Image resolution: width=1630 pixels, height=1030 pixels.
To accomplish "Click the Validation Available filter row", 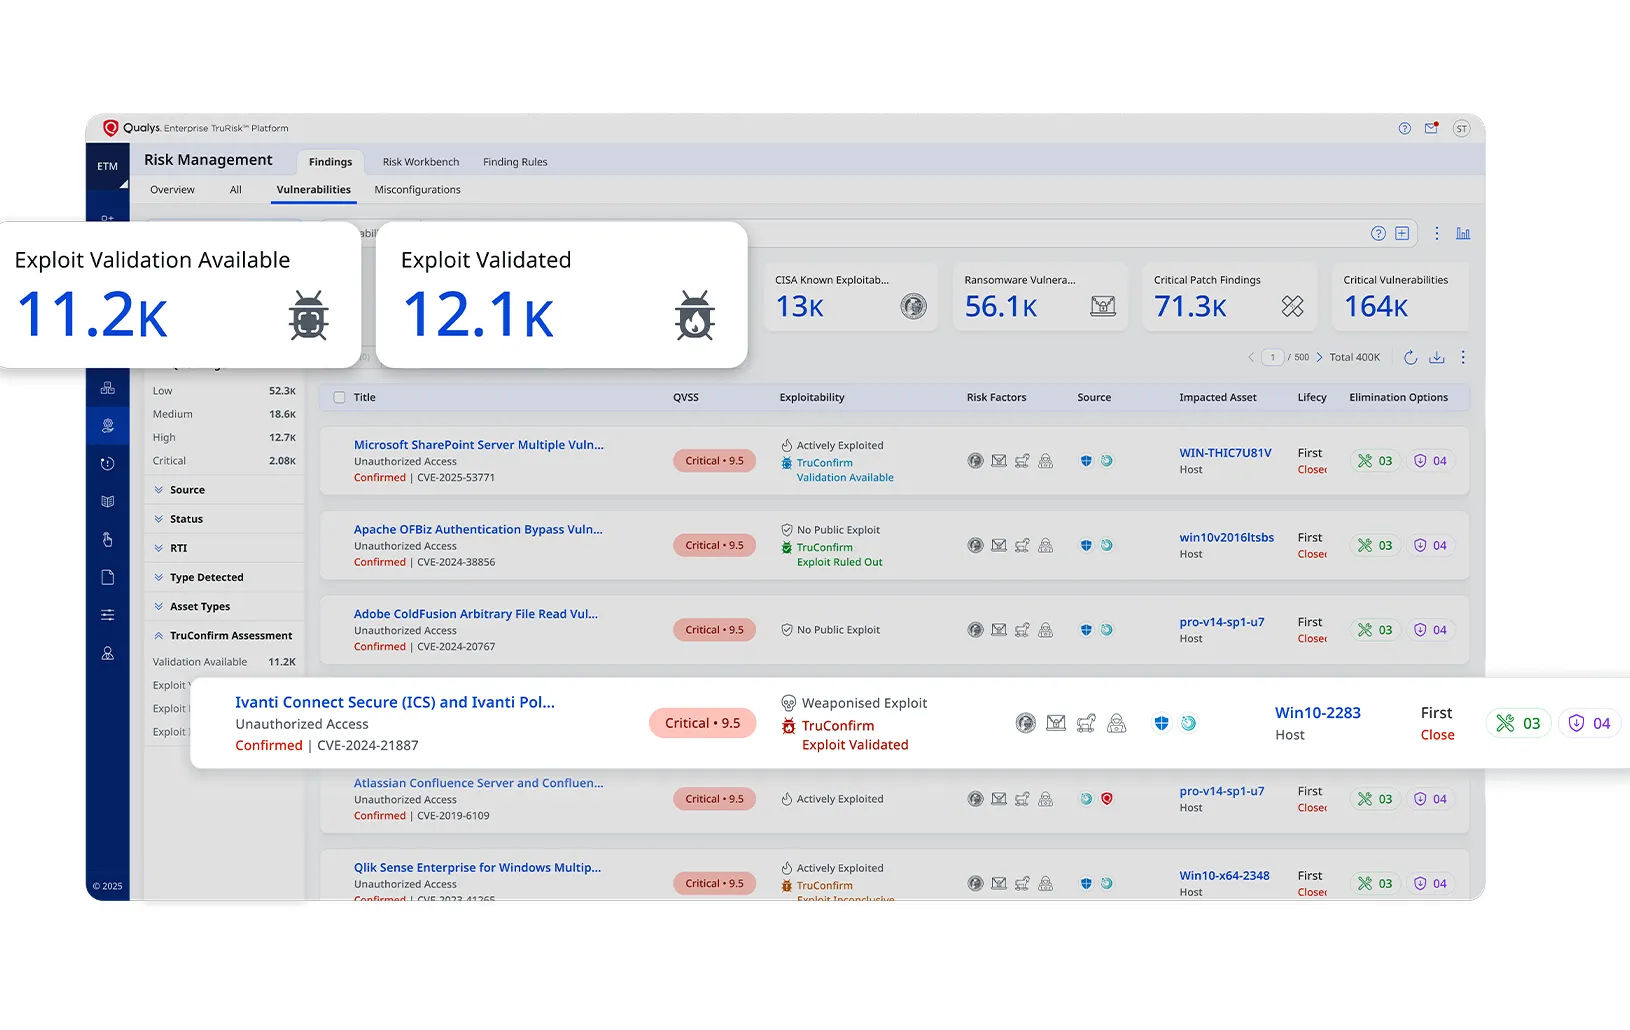I will [x=223, y=662].
